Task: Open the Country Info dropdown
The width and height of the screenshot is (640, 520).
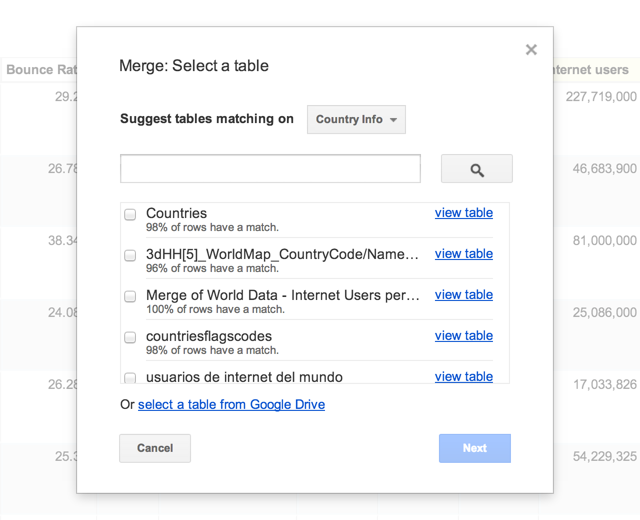Action: pyautogui.click(x=356, y=119)
